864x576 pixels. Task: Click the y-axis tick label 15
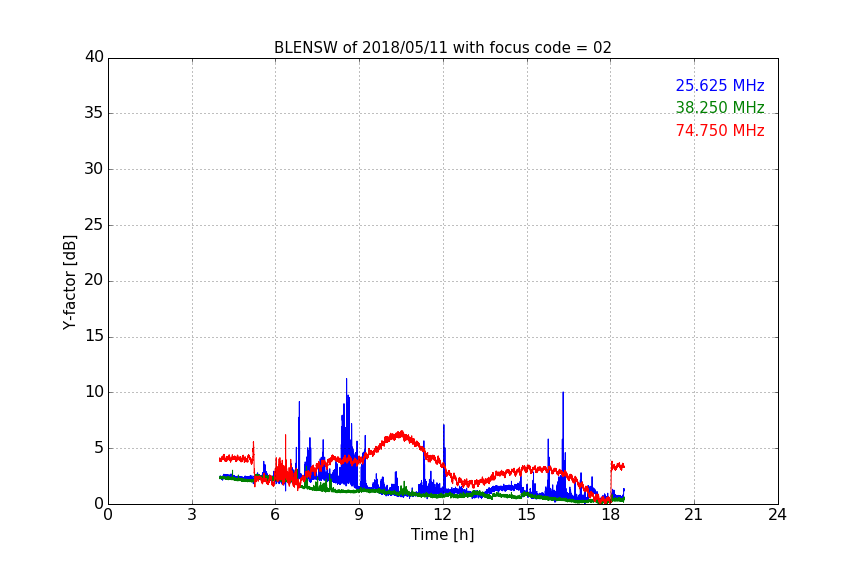pyautogui.click(x=94, y=336)
